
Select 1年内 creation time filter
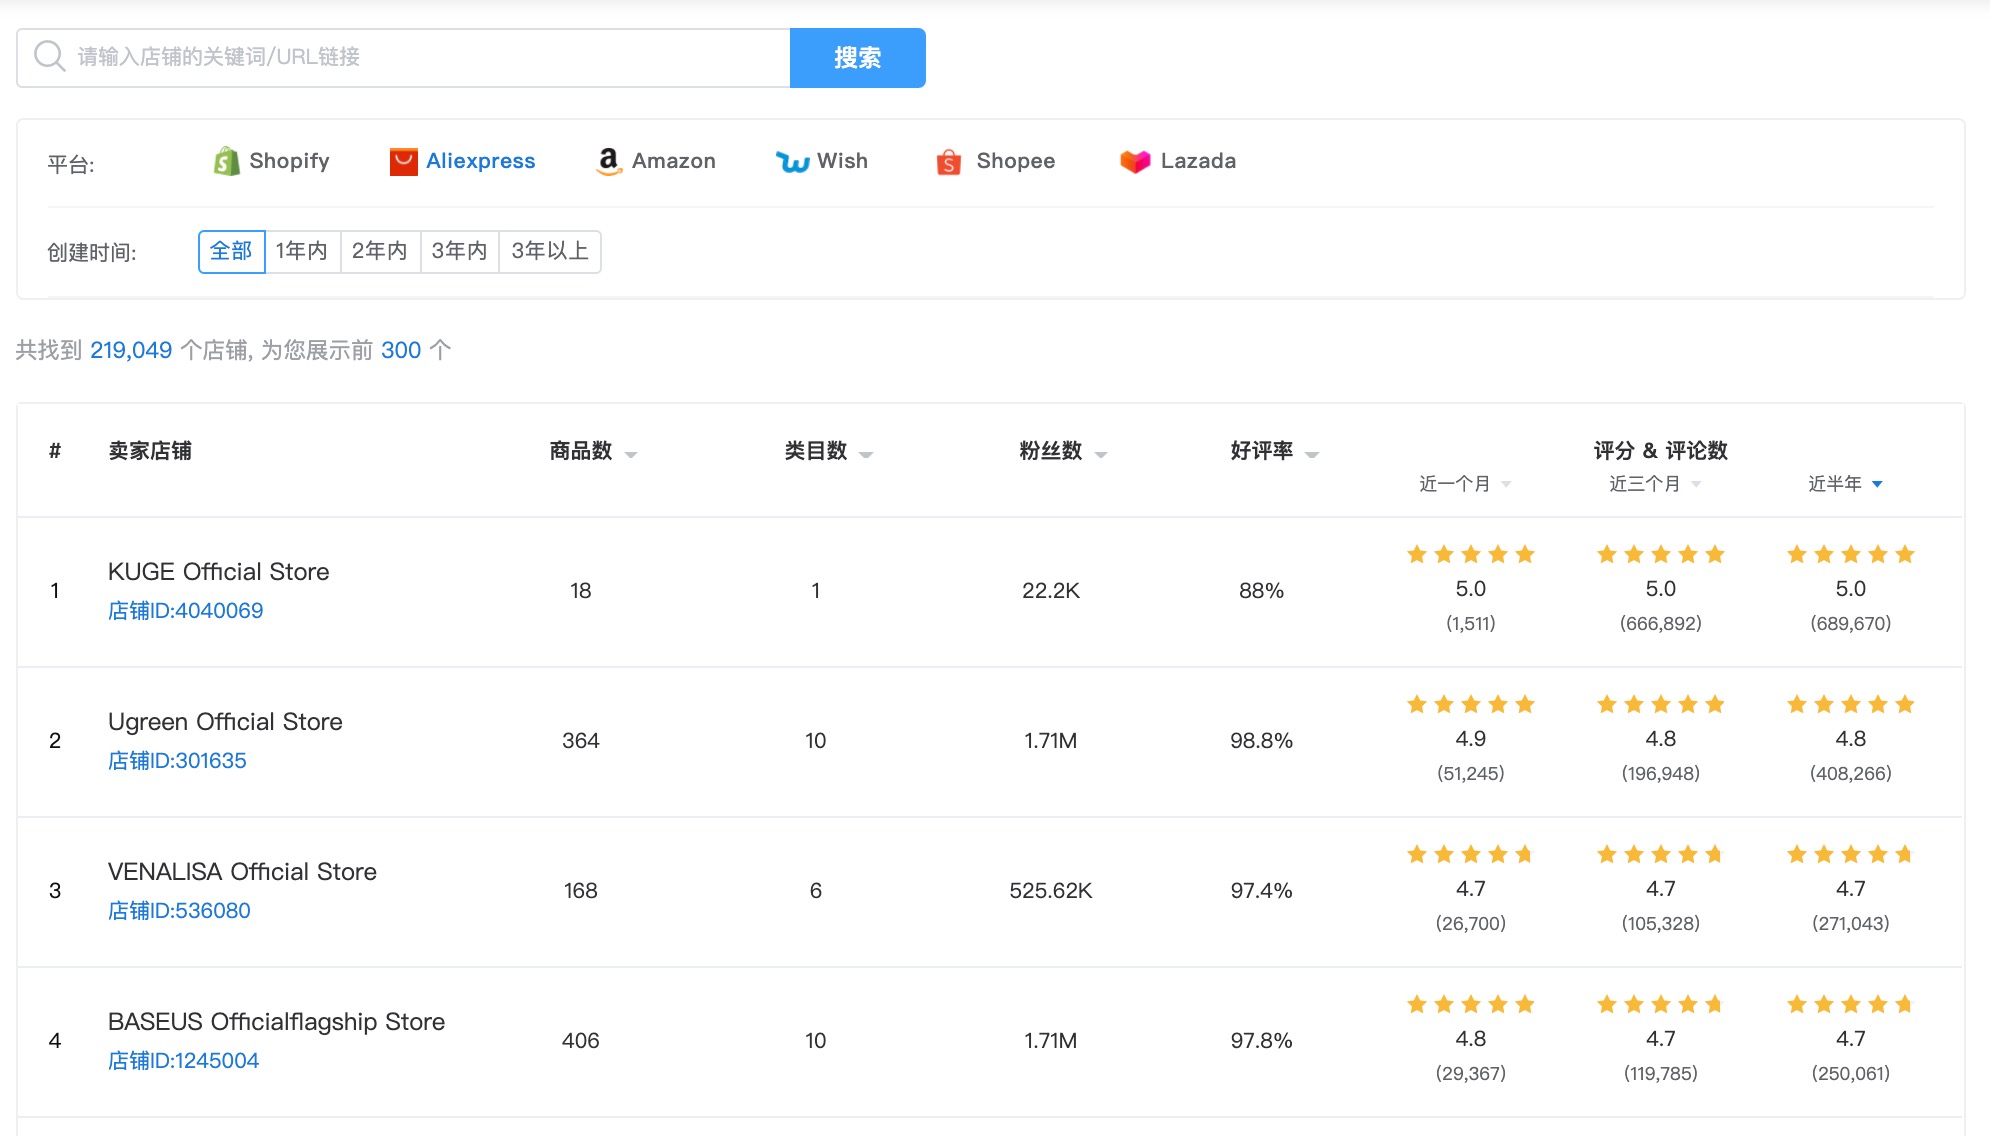302,251
